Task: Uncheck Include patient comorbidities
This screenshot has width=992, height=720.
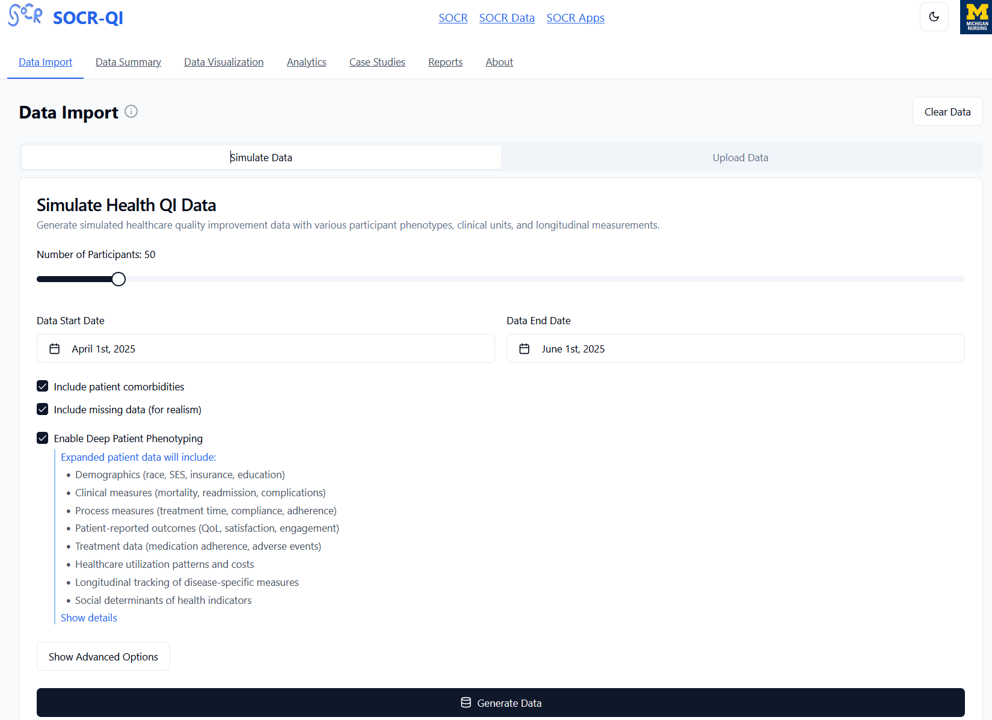Action: coord(43,386)
